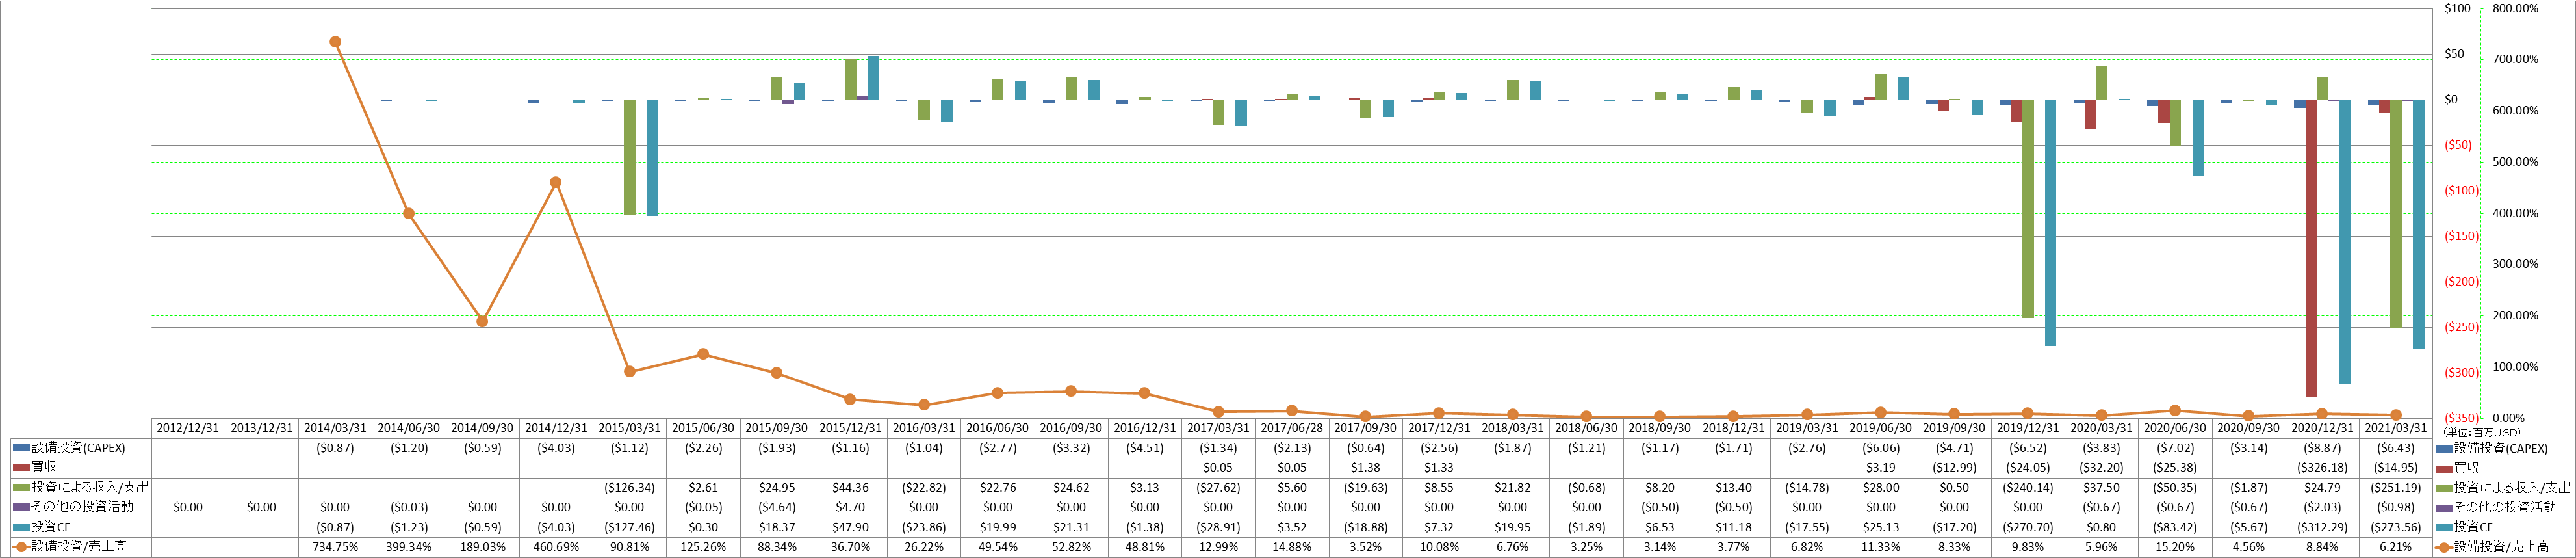Select the 2014/03/31 date label
Screen dimensions: 2576x558
pyautogui.click(x=335, y=428)
